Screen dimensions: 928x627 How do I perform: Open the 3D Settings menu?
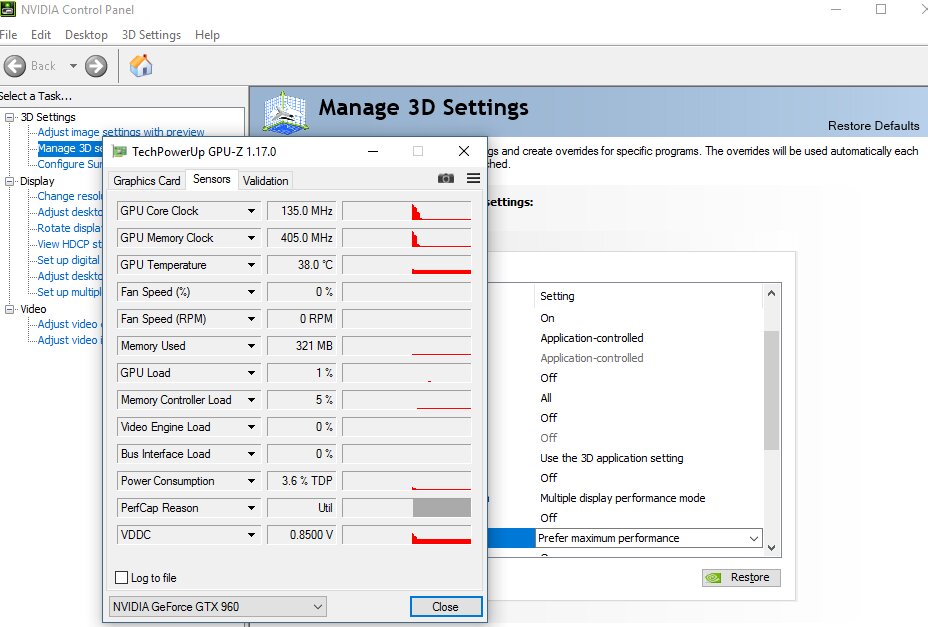tap(152, 35)
